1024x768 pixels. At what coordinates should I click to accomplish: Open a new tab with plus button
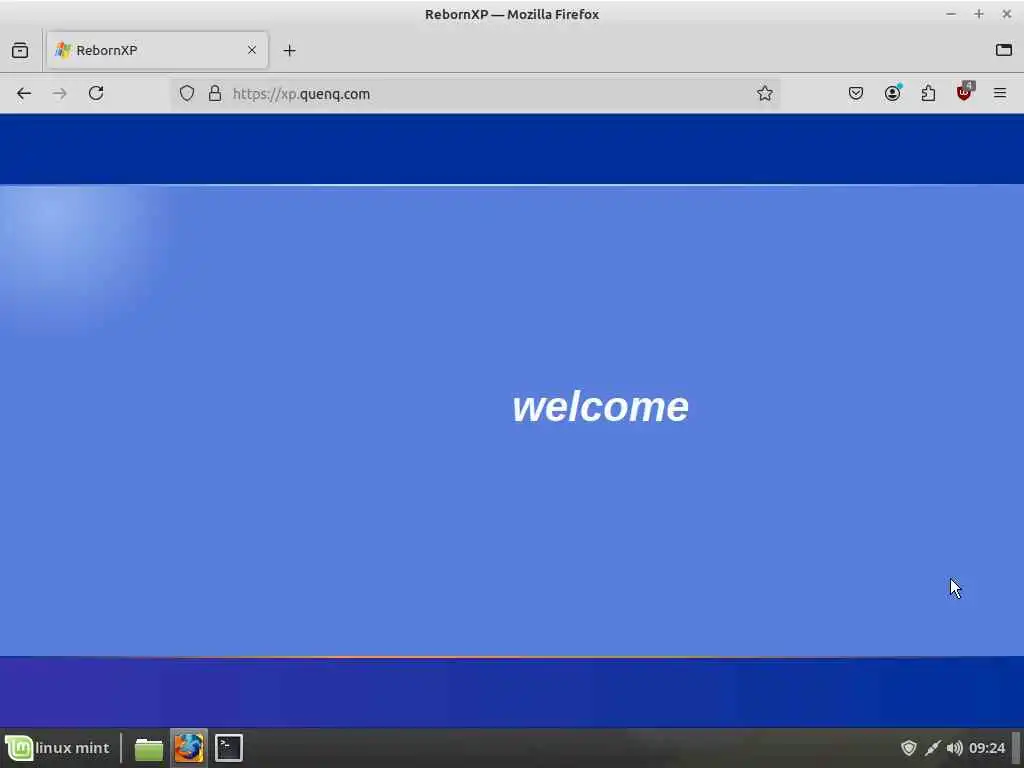[289, 50]
